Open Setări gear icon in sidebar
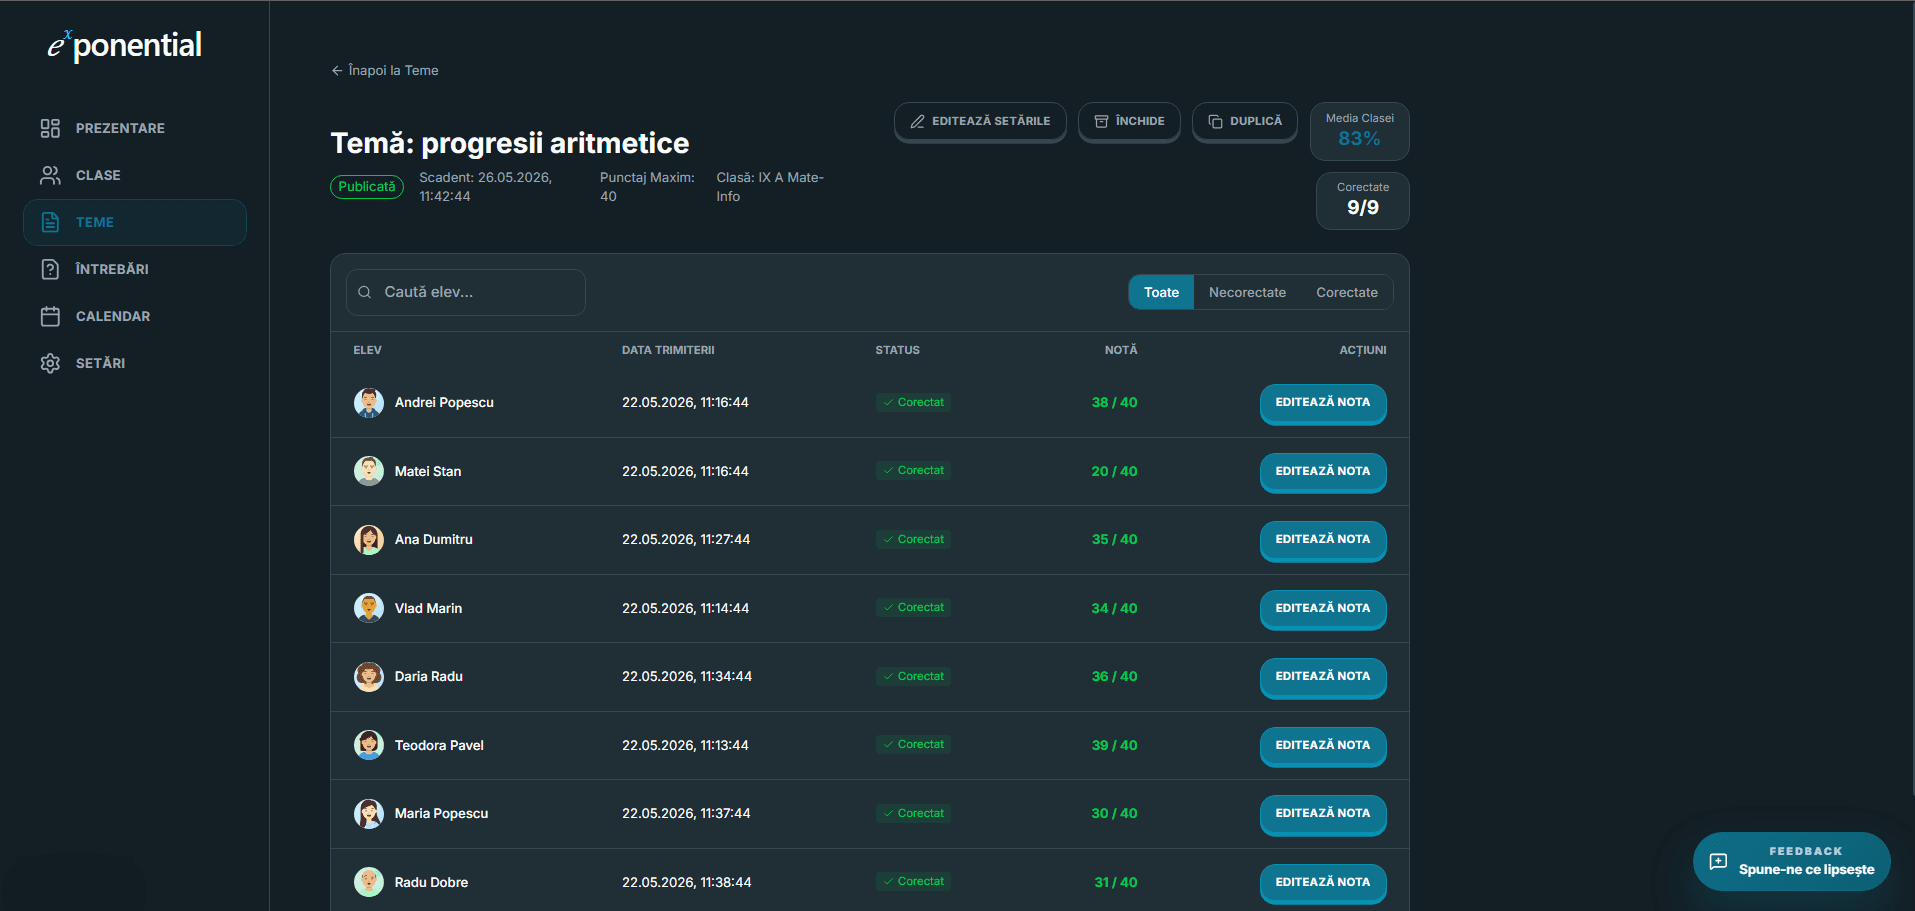 (x=50, y=363)
